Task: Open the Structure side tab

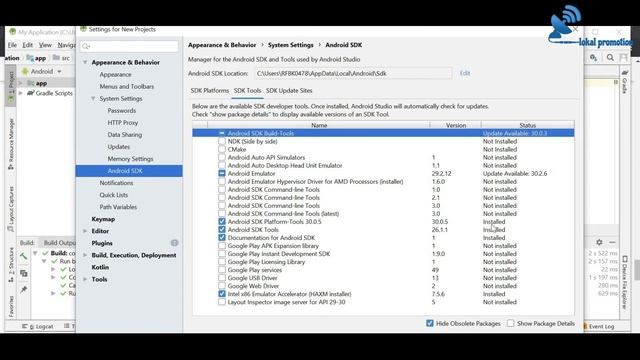Action: click(11, 264)
